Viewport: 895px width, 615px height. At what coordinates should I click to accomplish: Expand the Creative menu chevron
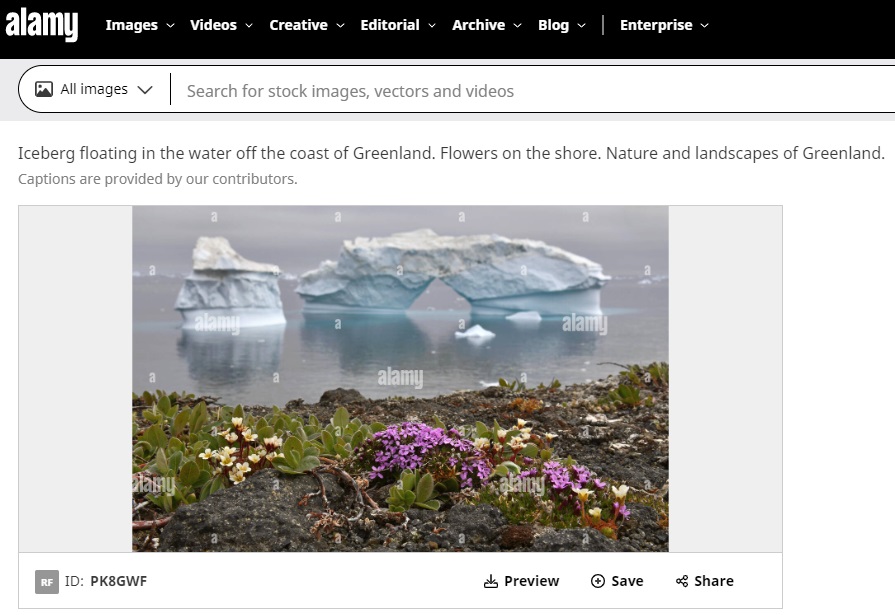coord(340,25)
